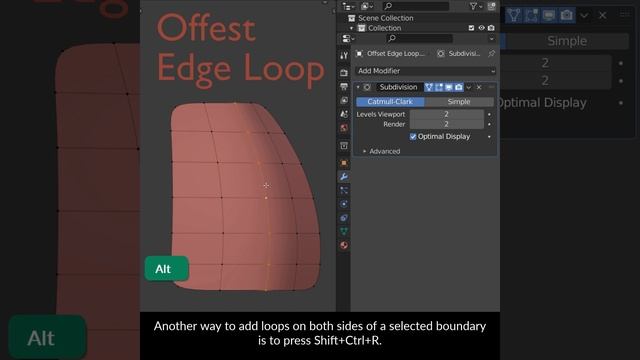The image size is (640, 360).
Task: Expand the Advanced section
Action: tap(381, 151)
